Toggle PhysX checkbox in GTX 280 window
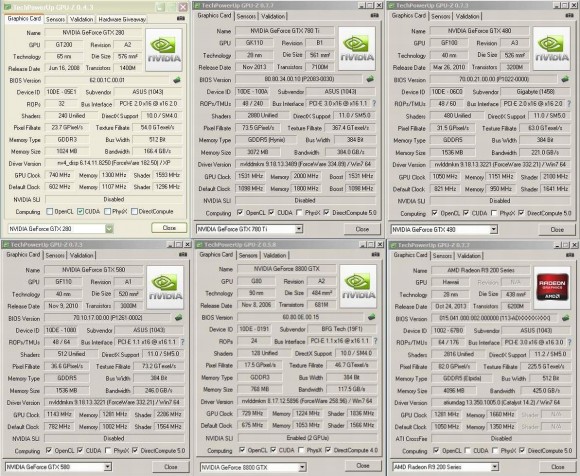Screen dimensions: 580x476 click(107, 212)
